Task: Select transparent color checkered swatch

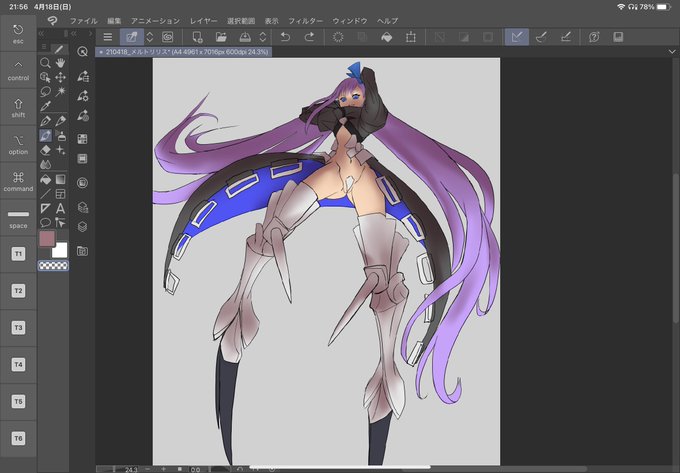Action: click(x=53, y=265)
